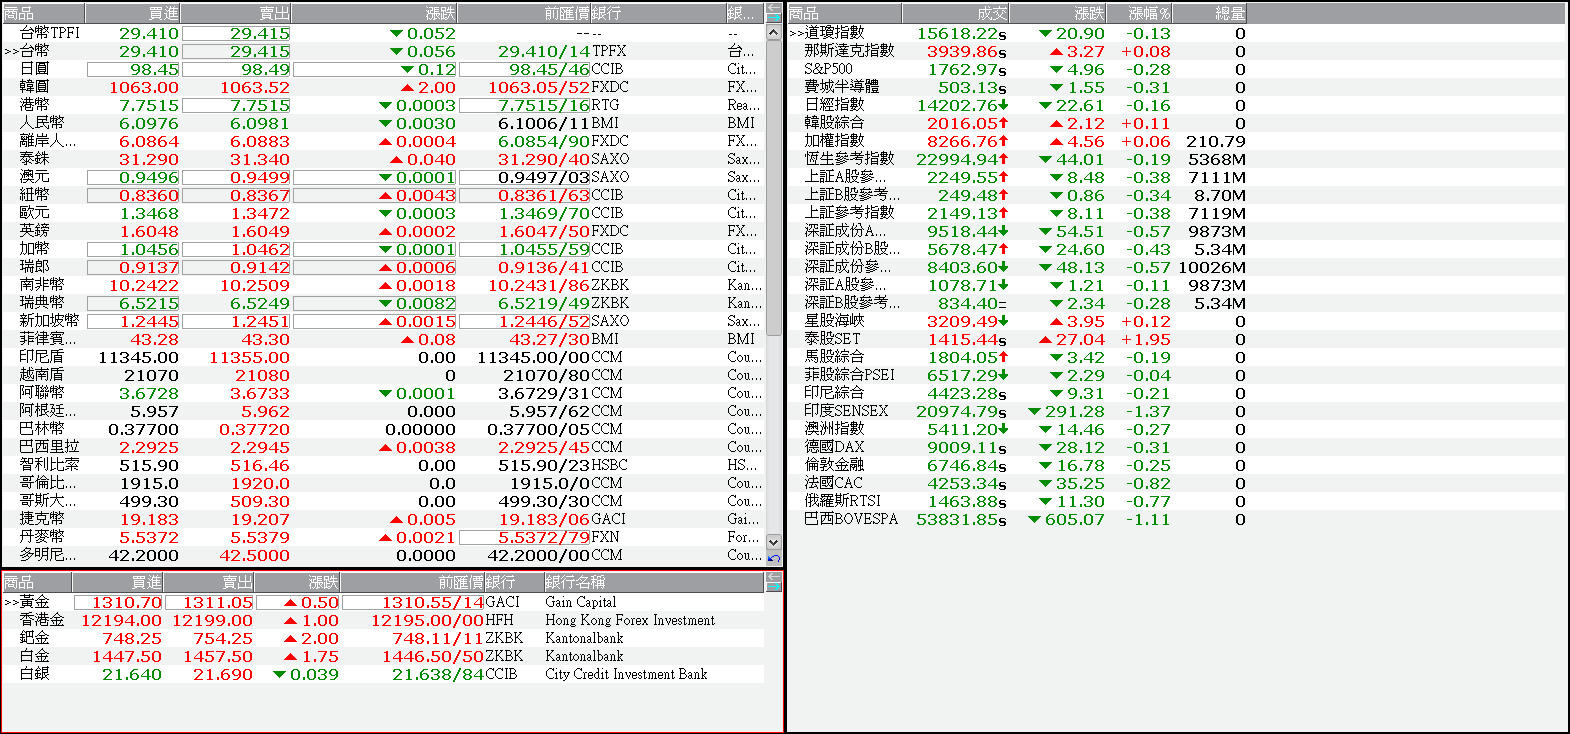
Task: Click City Credit Investment Bank name
Action: coord(626,674)
